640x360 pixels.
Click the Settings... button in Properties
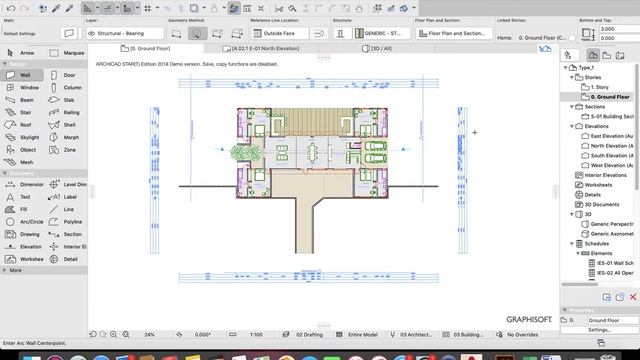599,330
